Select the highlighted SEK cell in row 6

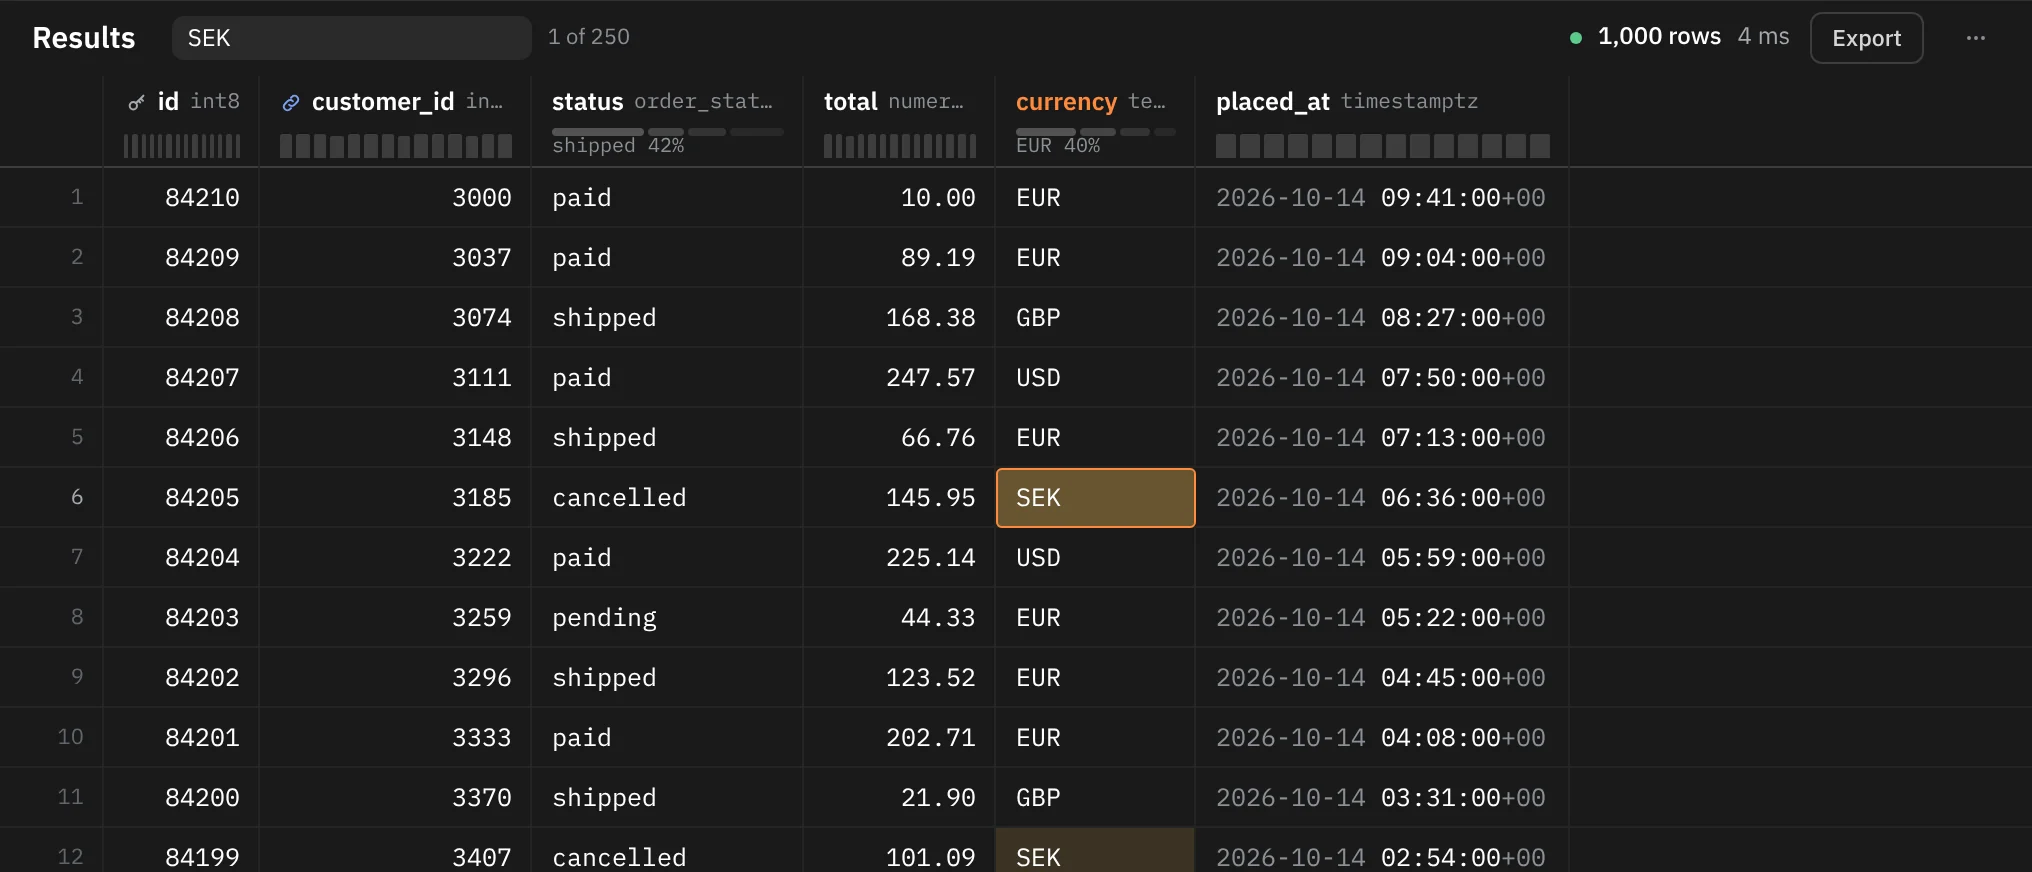click(1095, 498)
